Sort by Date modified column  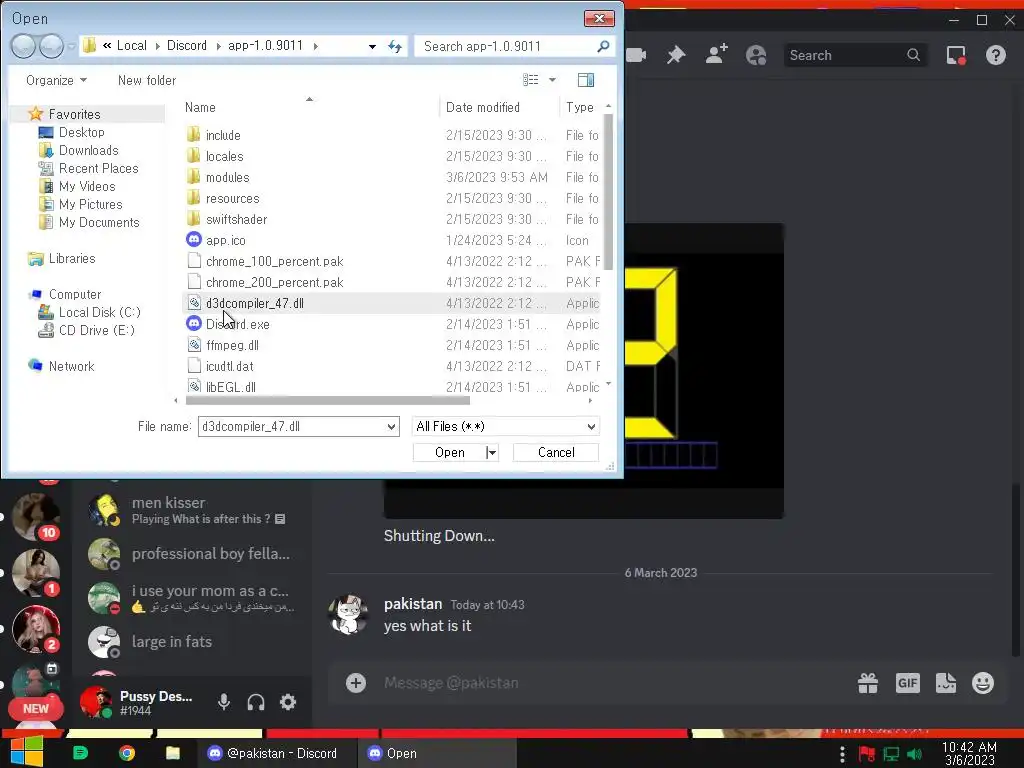click(x=499, y=107)
